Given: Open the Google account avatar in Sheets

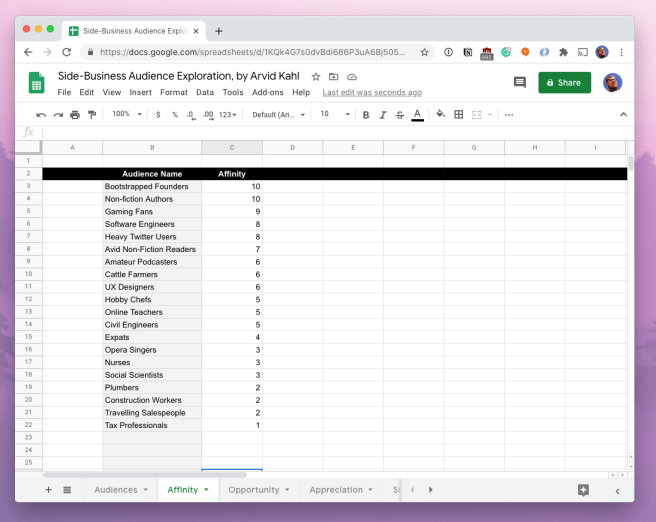Looking at the screenshot, I should tap(612, 82).
